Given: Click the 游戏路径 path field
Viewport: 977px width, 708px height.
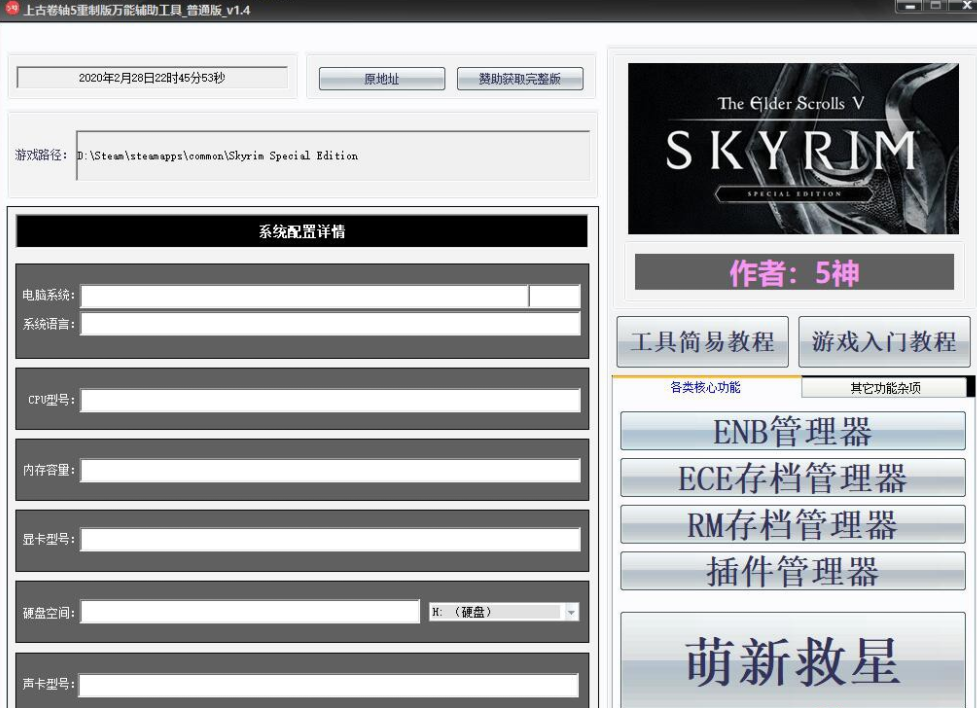Looking at the screenshot, I should click(x=333, y=156).
